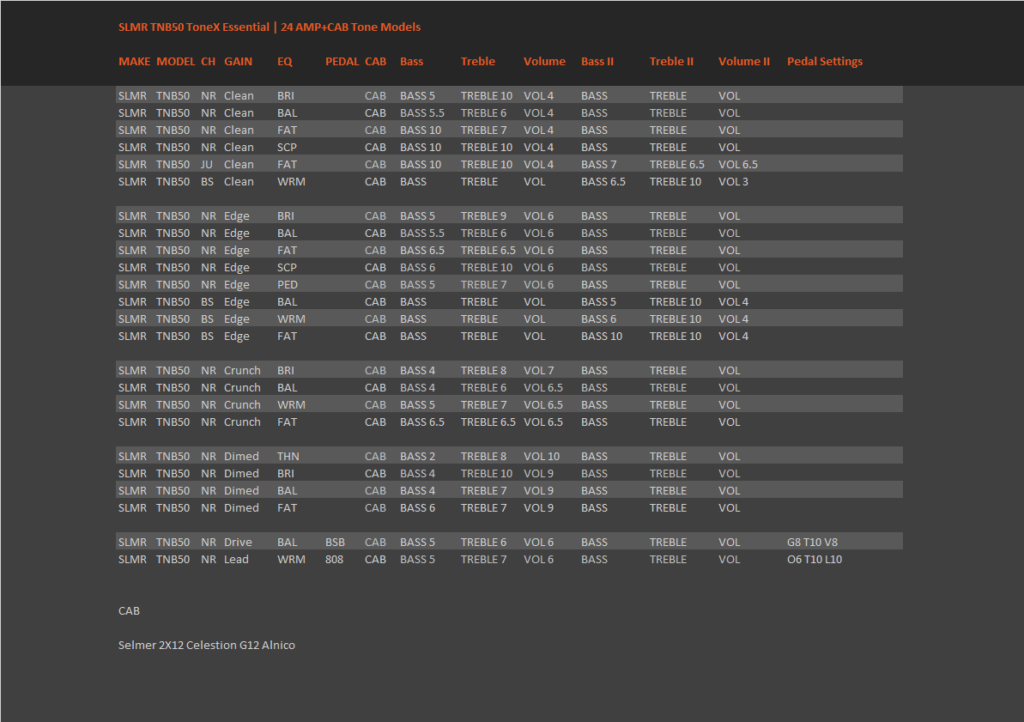Viewport: 1024px width, 722px height.
Task: Click the CAB column header
Action: [x=376, y=61]
